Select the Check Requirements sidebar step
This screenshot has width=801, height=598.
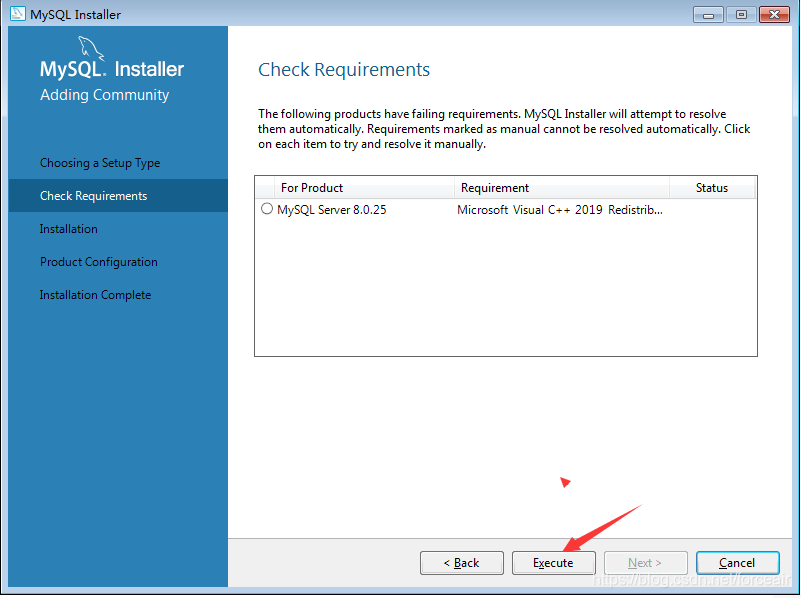pyautogui.click(x=118, y=196)
